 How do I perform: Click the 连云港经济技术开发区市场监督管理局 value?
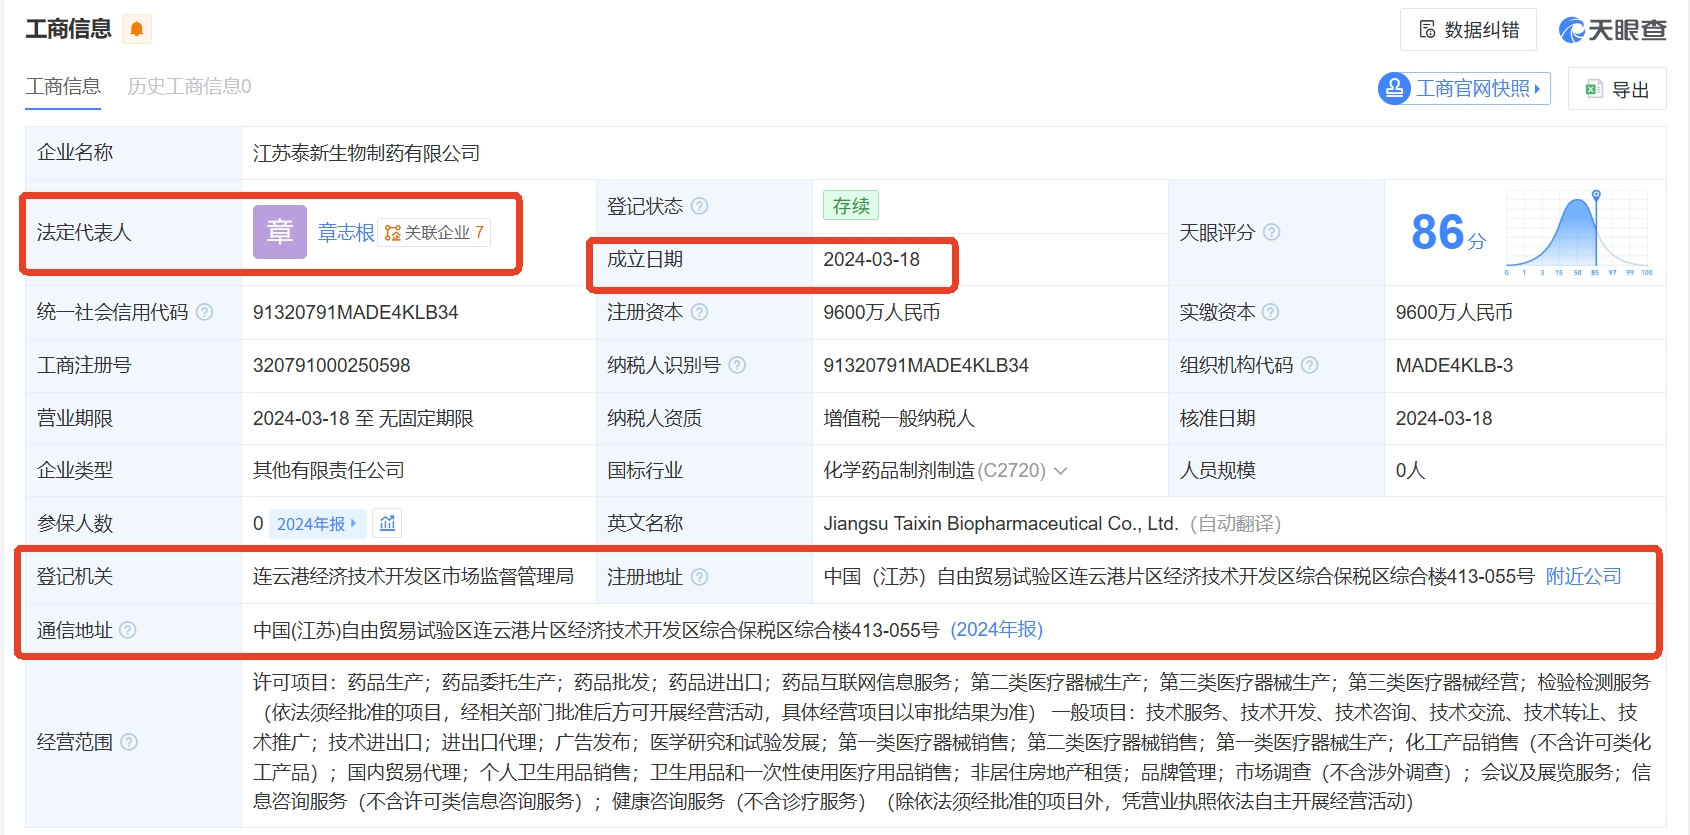413,577
